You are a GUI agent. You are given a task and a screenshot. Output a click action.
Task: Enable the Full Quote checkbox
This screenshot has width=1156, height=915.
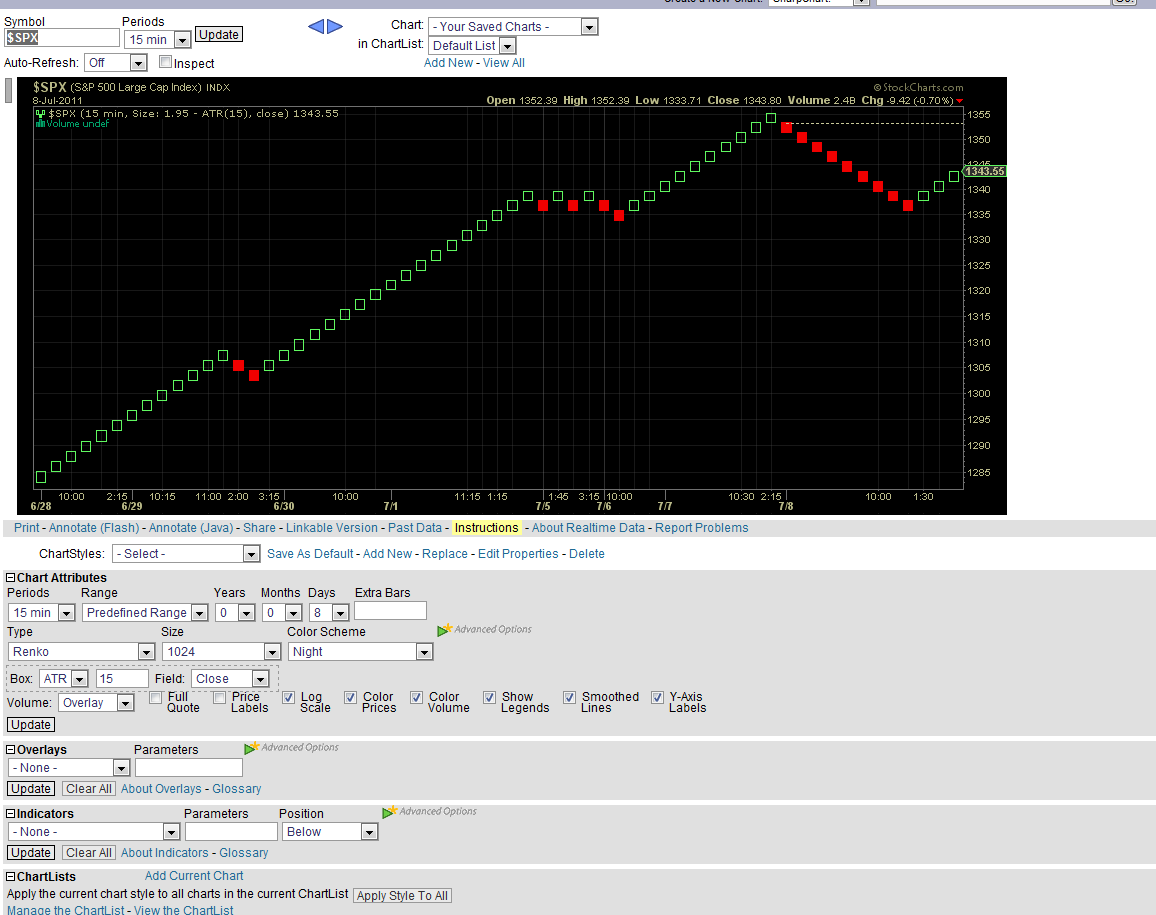(x=156, y=697)
